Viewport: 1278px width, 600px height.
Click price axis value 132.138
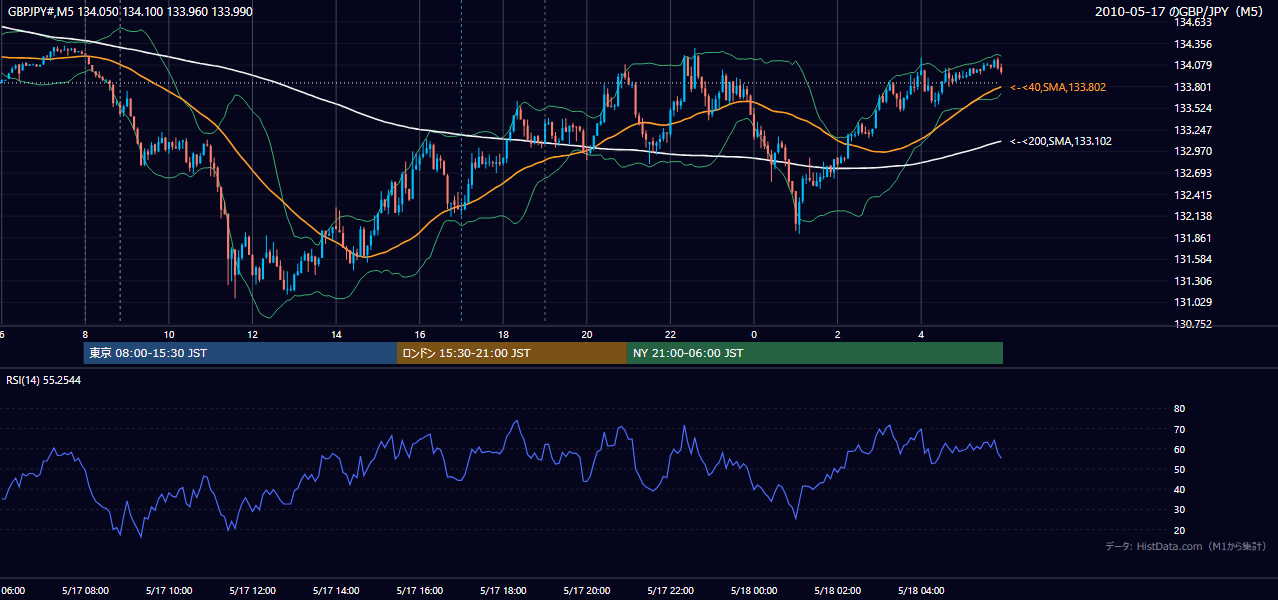point(1192,216)
